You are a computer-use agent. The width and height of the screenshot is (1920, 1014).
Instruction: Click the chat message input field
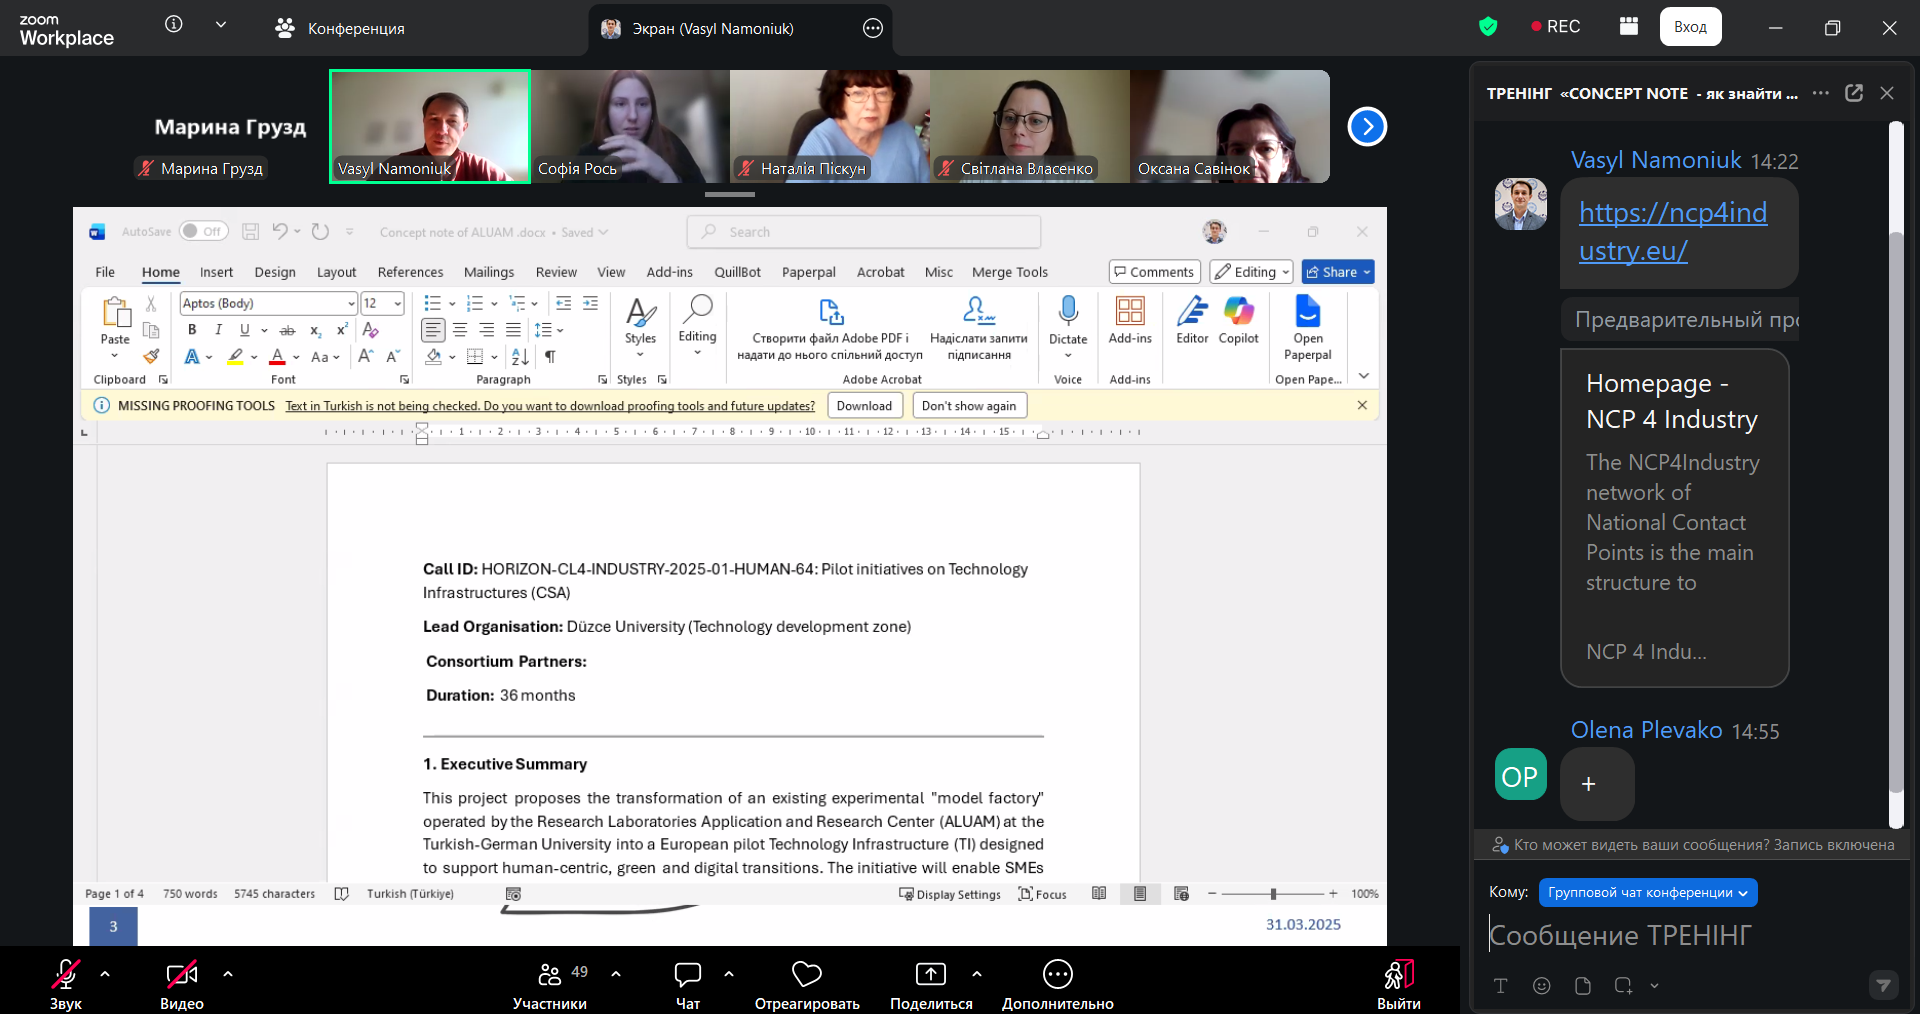tap(1680, 935)
